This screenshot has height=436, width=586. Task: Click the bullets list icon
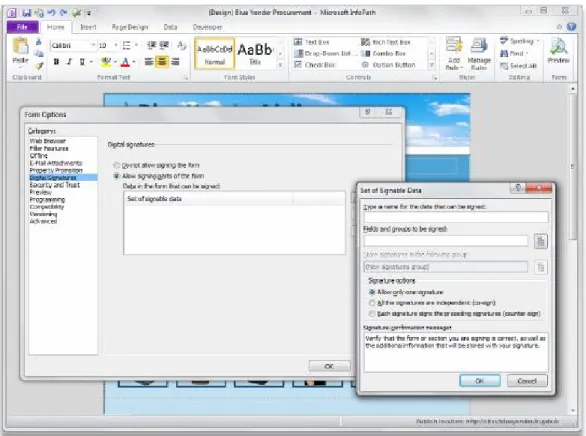pyautogui.click(x=126, y=46)
